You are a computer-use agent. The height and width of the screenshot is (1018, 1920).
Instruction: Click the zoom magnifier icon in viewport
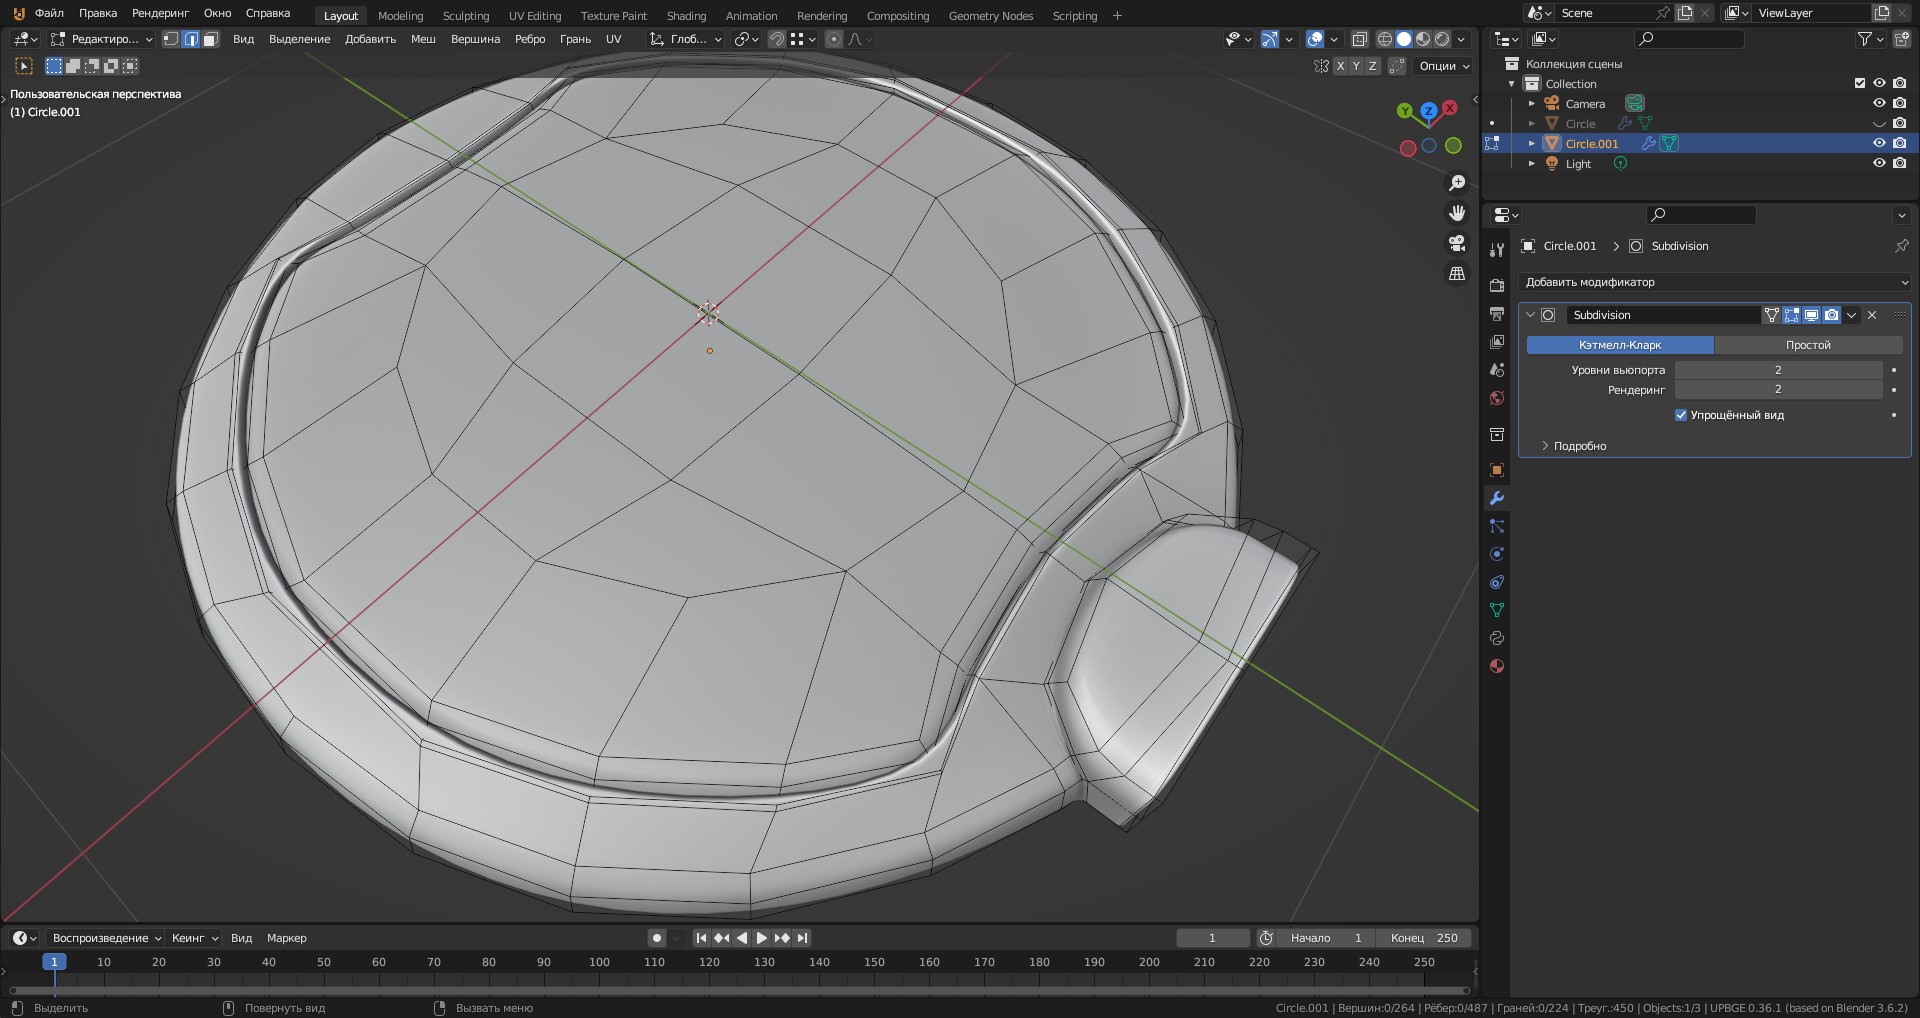[1457, 183]
